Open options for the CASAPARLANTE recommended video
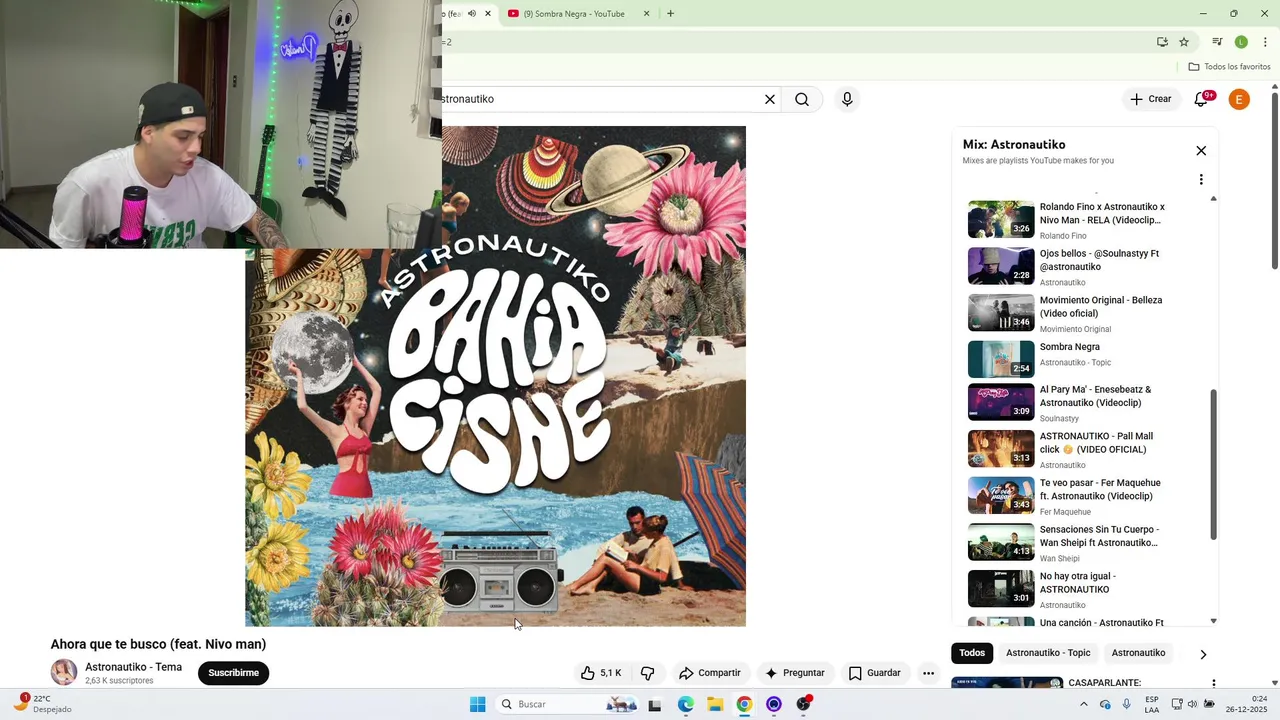Viewport: 1280px width, 720px height. (1213, 685)
